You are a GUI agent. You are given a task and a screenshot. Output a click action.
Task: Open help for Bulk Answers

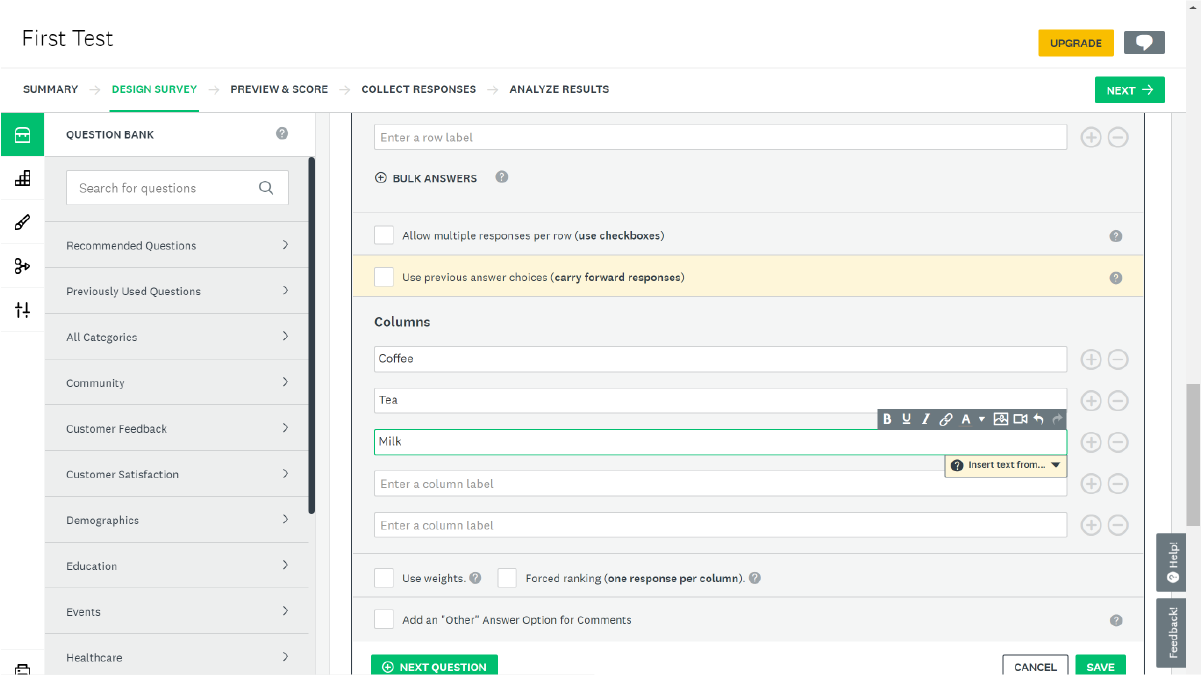pyautogui.click(x=502, y=177)
